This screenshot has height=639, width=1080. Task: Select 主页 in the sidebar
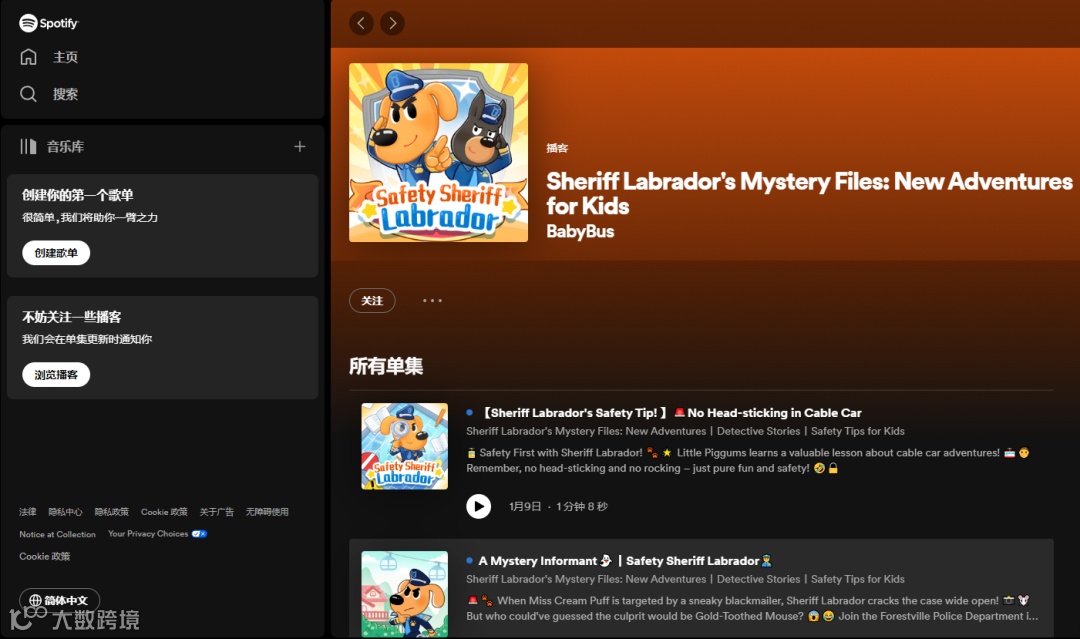click(x=65, y=57)
